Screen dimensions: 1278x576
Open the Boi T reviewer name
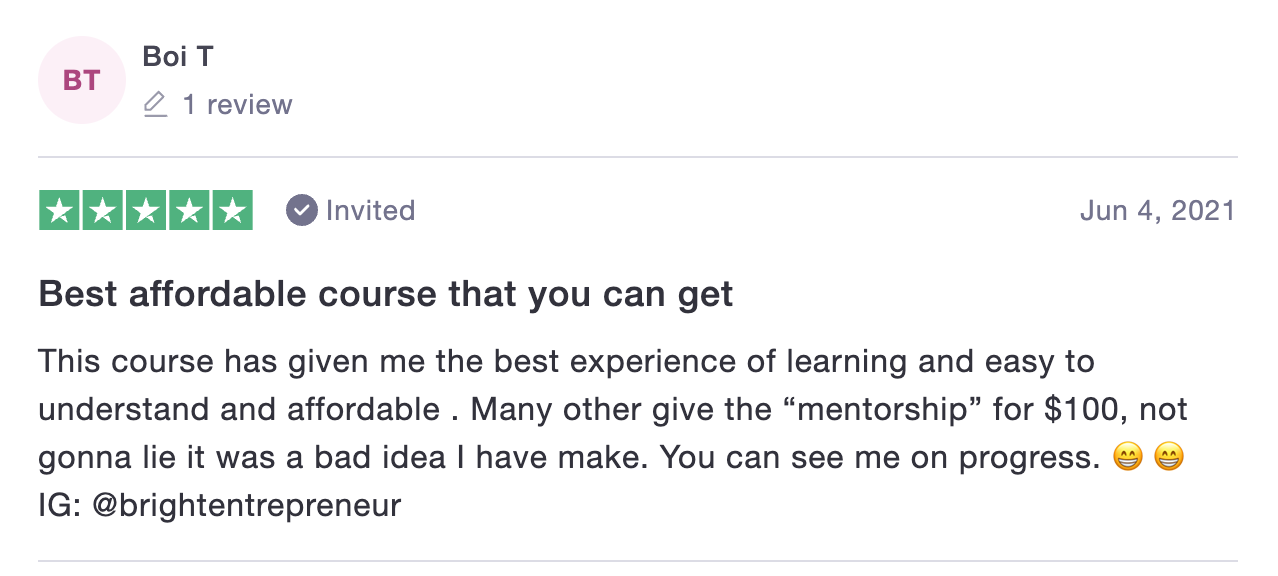(x=178, y=56)
